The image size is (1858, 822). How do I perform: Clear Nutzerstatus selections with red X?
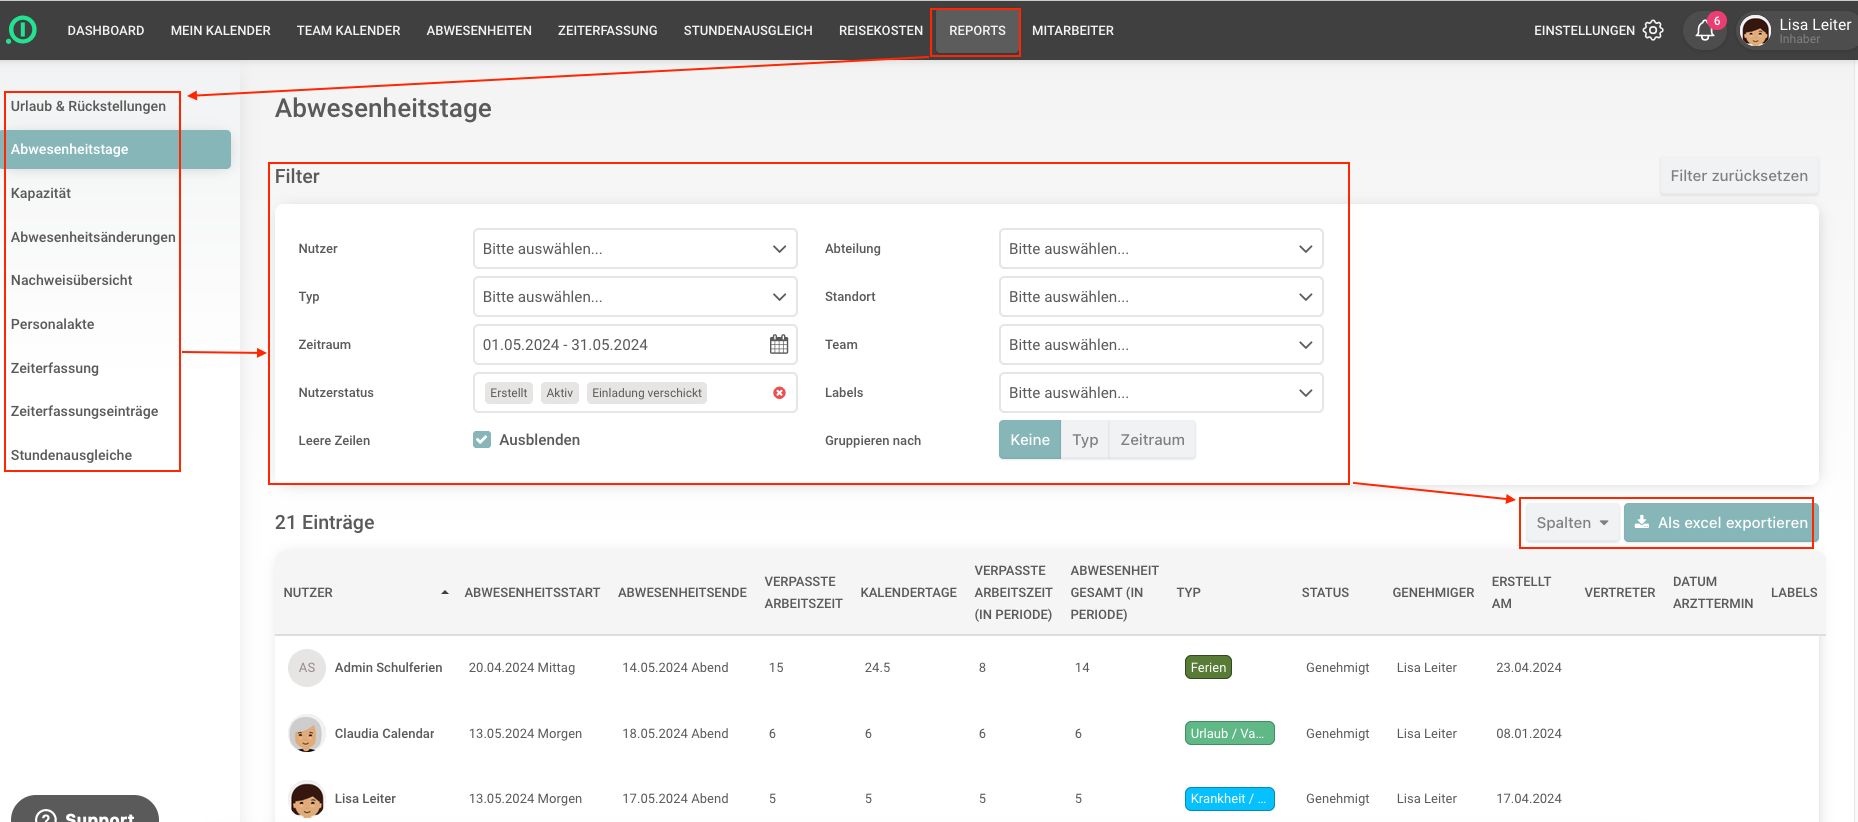click(779, 393)
